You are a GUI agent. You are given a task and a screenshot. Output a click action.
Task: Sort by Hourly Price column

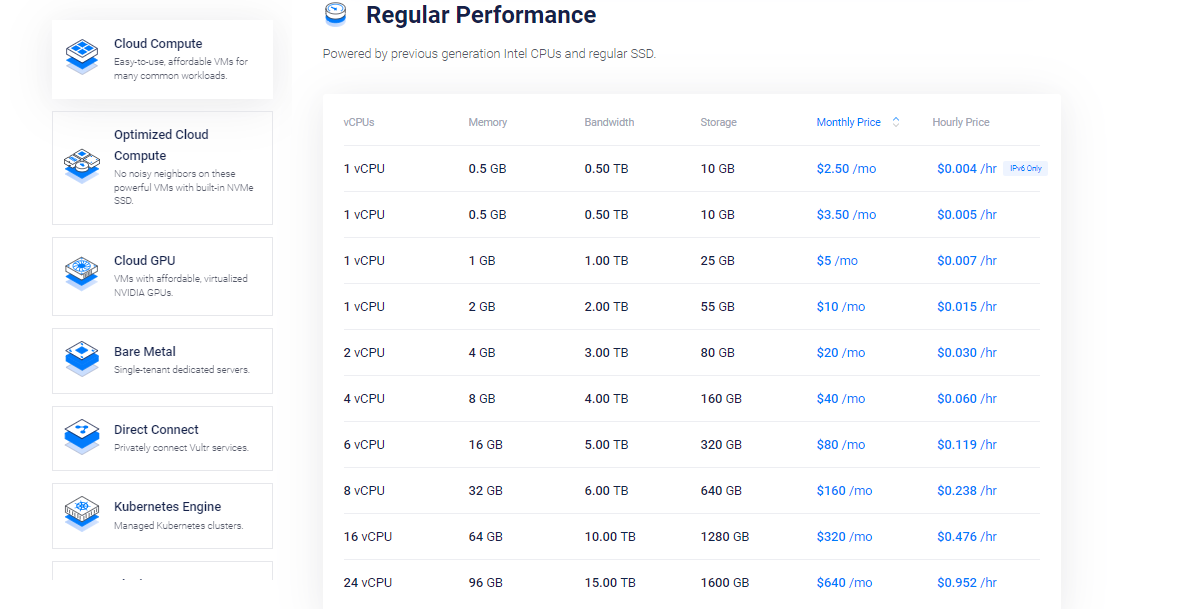[x=960, y=121]
